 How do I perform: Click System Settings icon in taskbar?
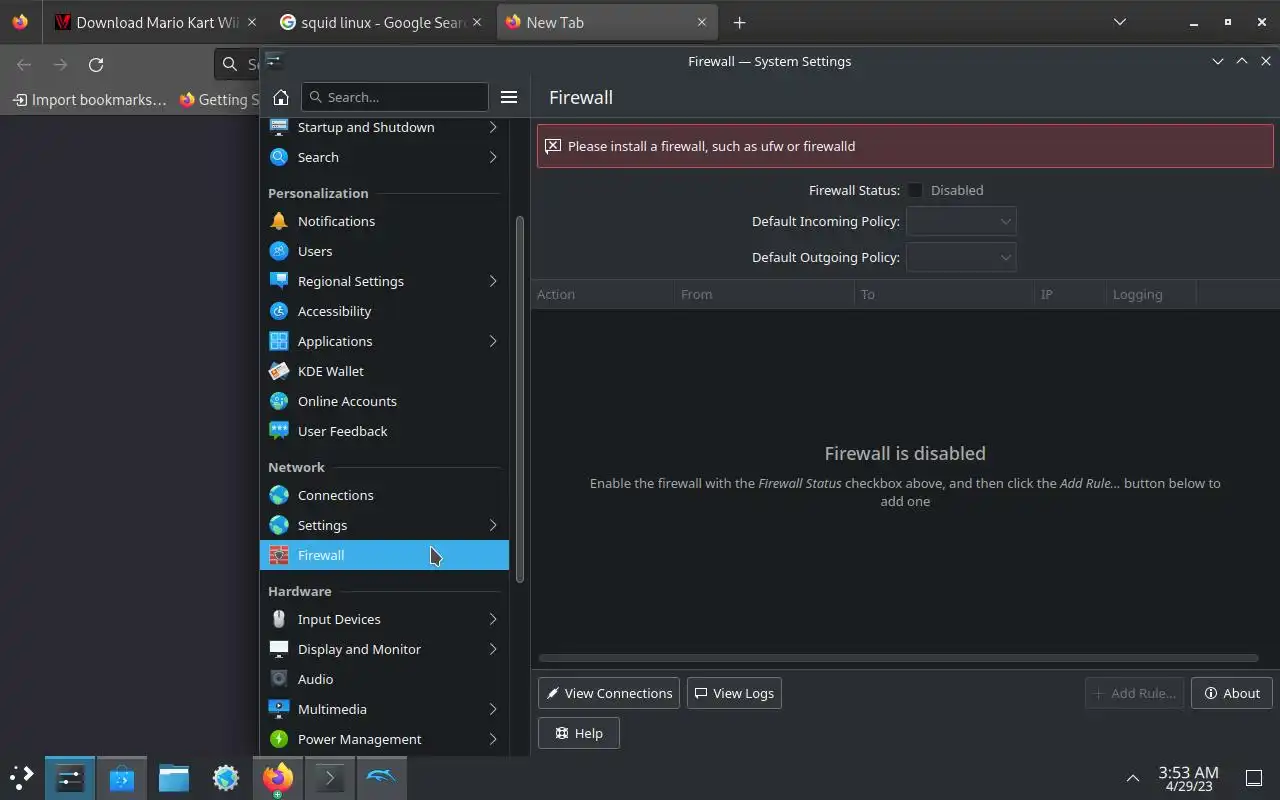pyautogui.click(x=70, y=777)
